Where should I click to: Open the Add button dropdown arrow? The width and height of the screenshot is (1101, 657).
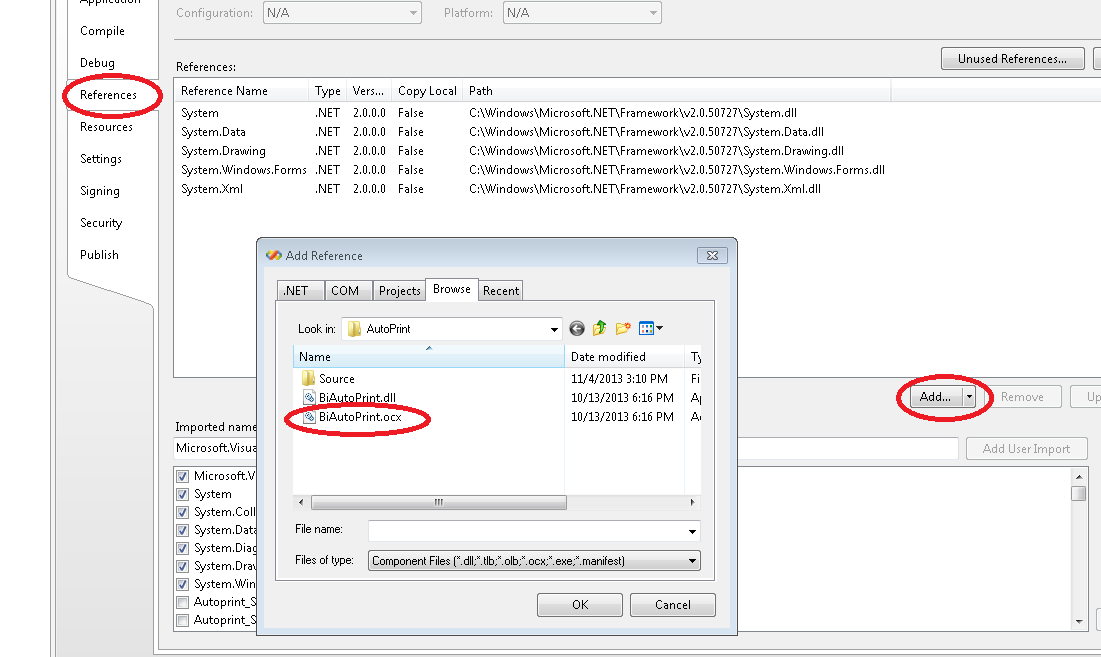point(969,397)
